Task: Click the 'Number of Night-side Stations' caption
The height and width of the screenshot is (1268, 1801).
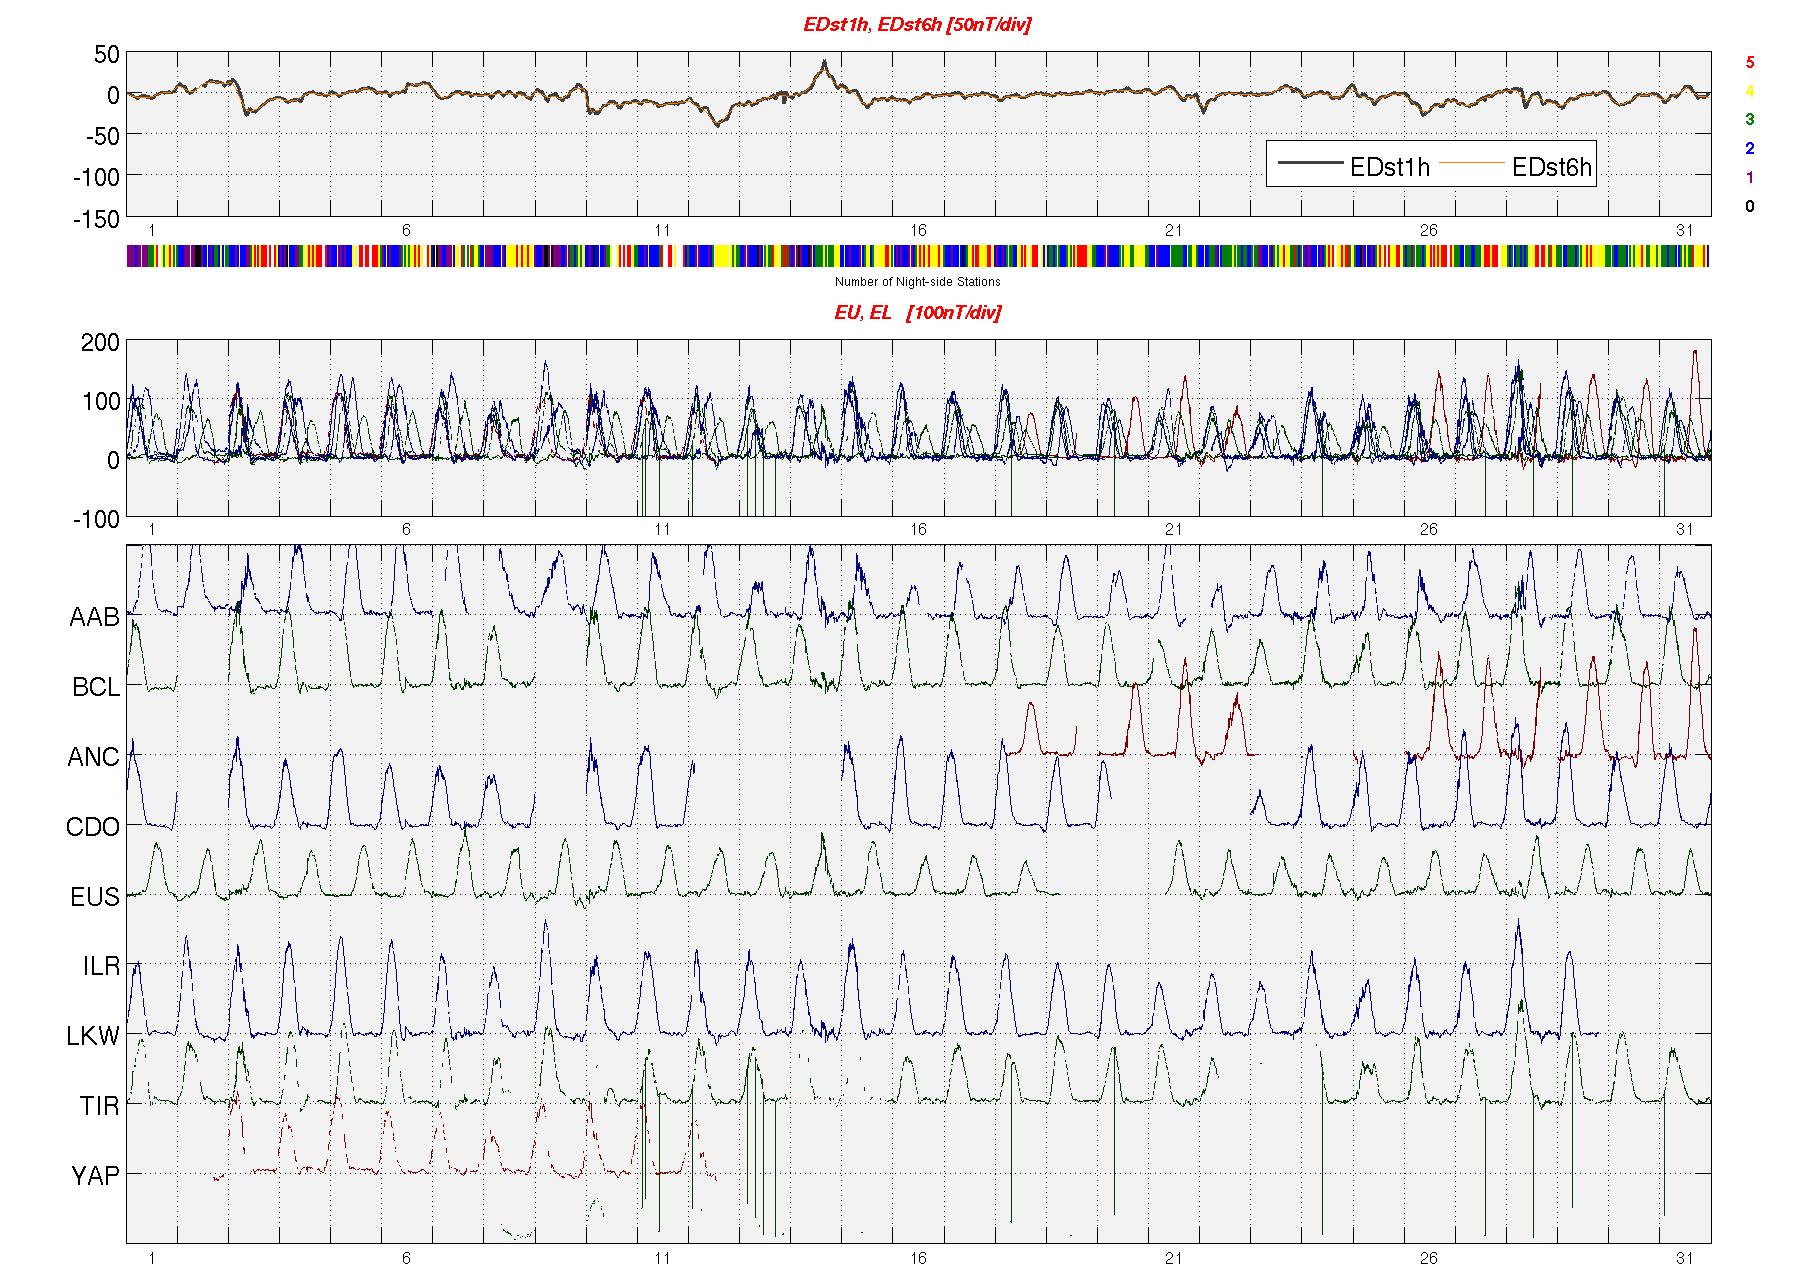Action: pyautogui.click(x=917, y=282)
